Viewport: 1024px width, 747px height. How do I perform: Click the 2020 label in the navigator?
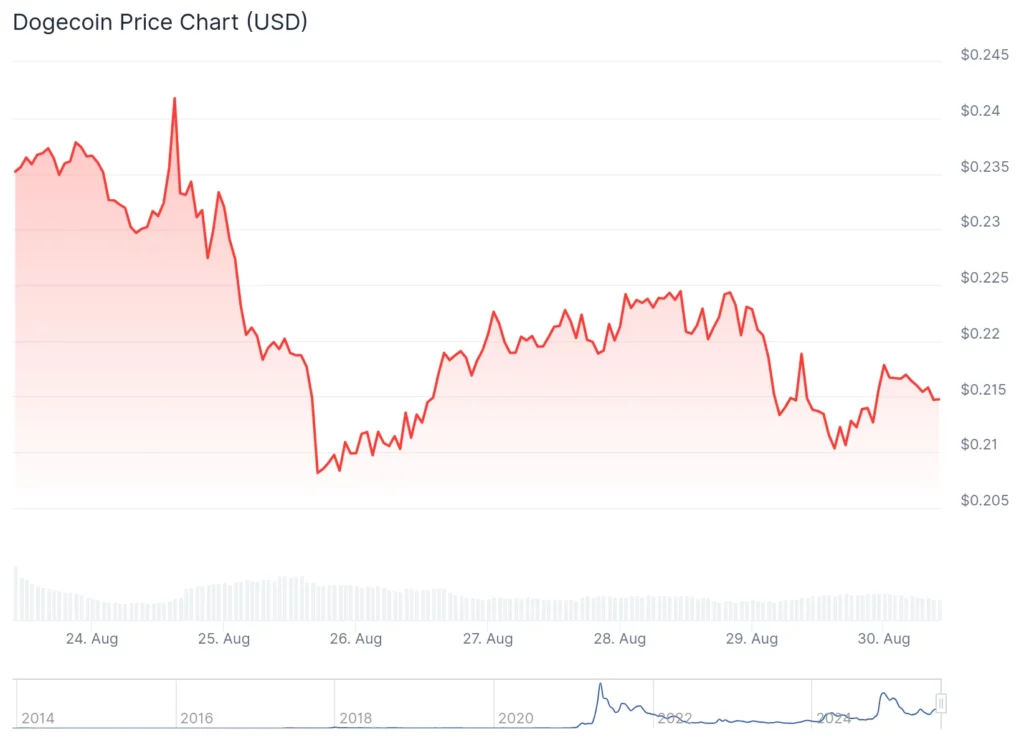coord(516,718)
